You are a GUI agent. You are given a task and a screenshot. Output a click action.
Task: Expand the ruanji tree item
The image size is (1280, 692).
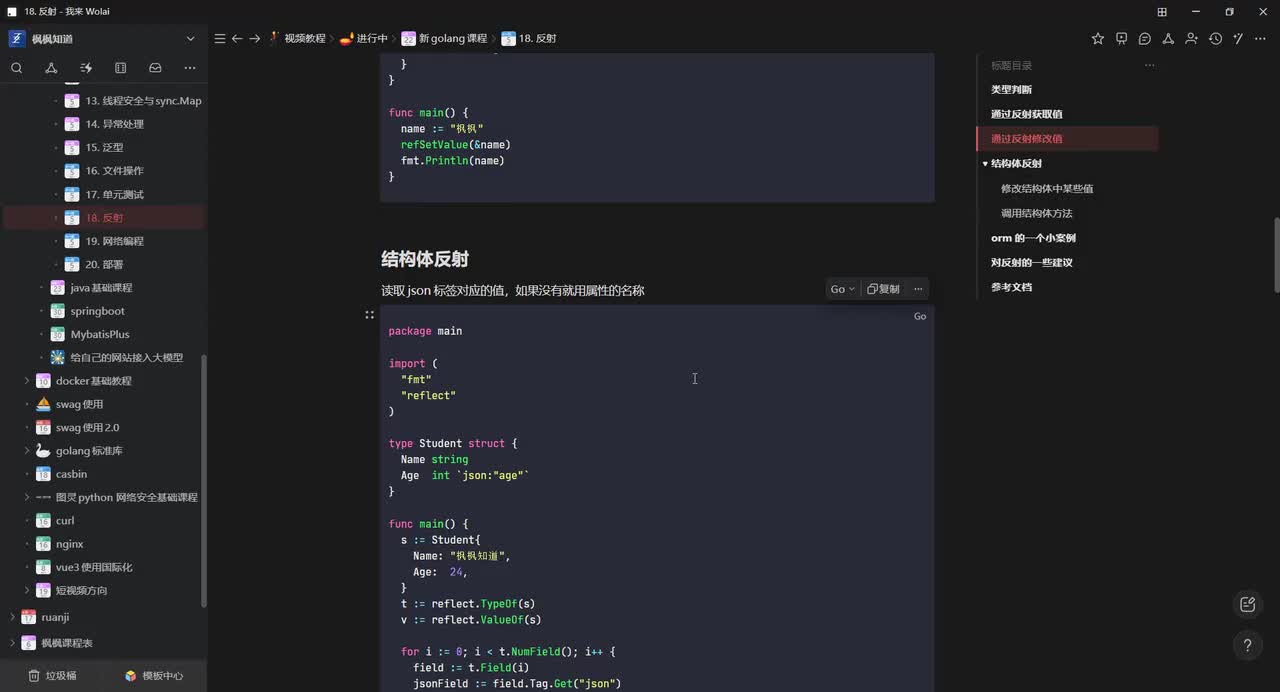click(x=13, y=617)
